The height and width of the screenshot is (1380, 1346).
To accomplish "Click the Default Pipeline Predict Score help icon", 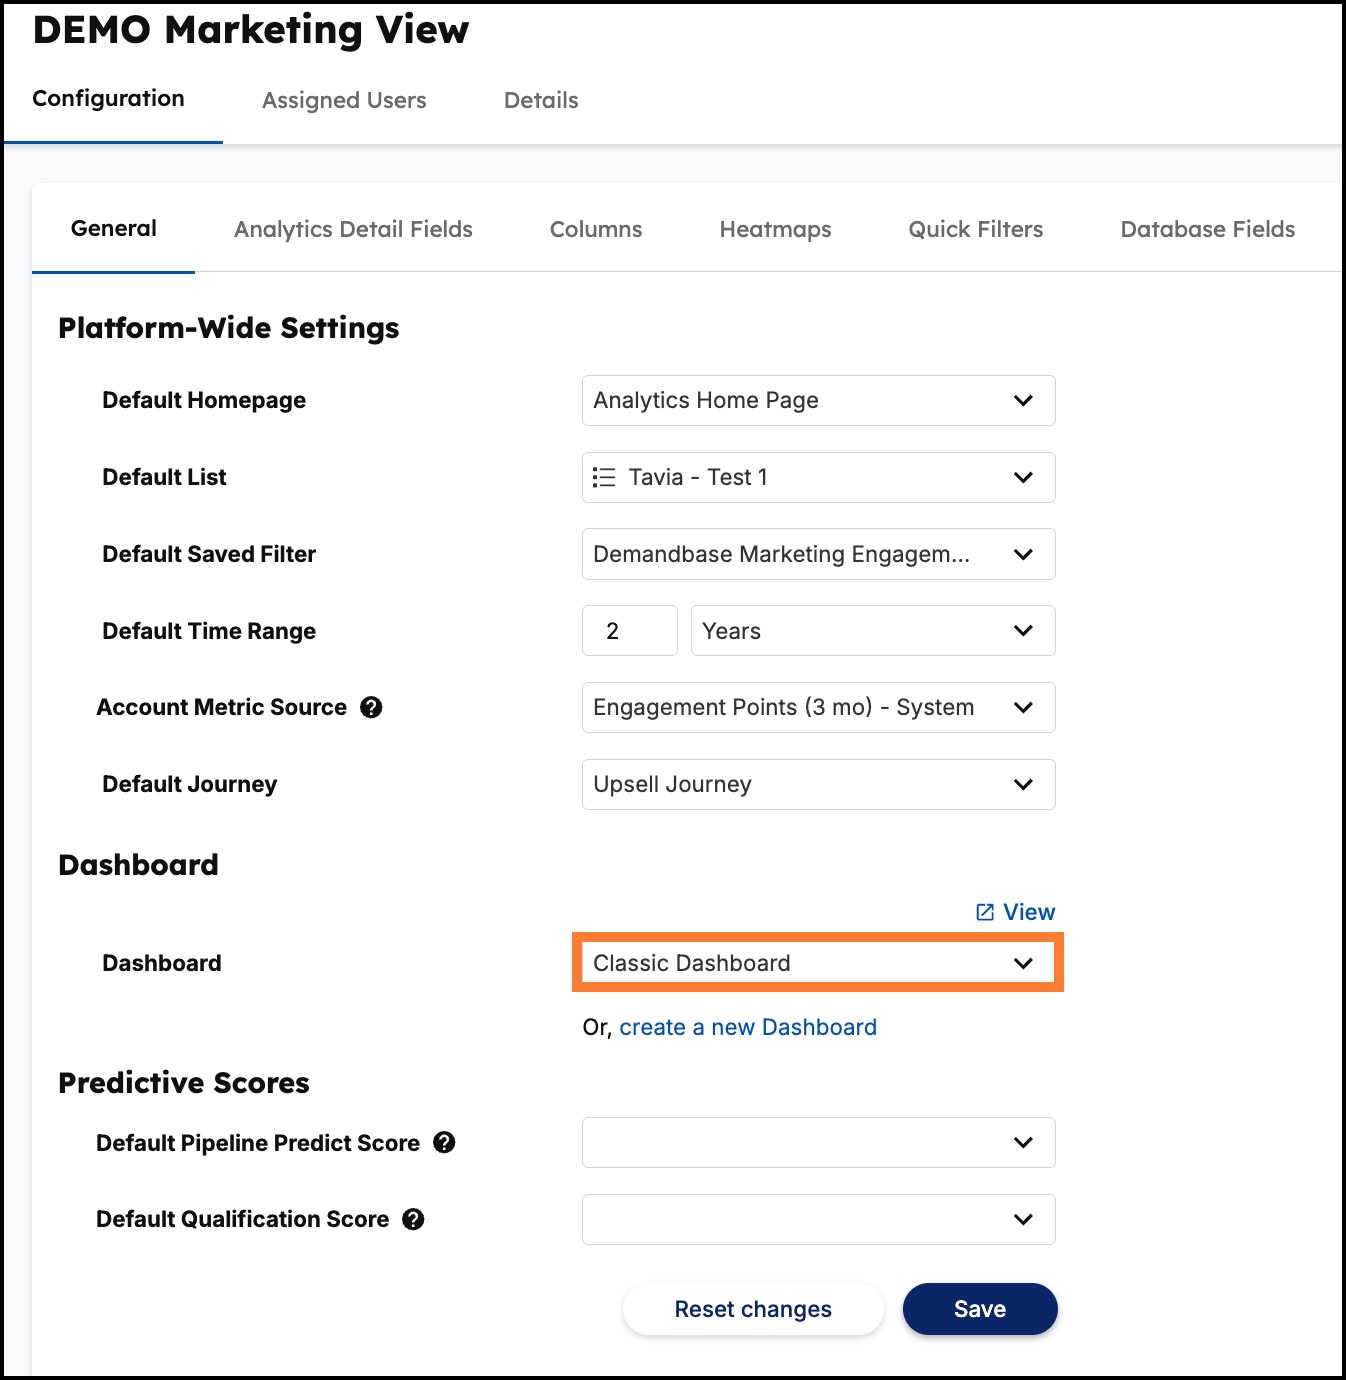I will 444,1142.
